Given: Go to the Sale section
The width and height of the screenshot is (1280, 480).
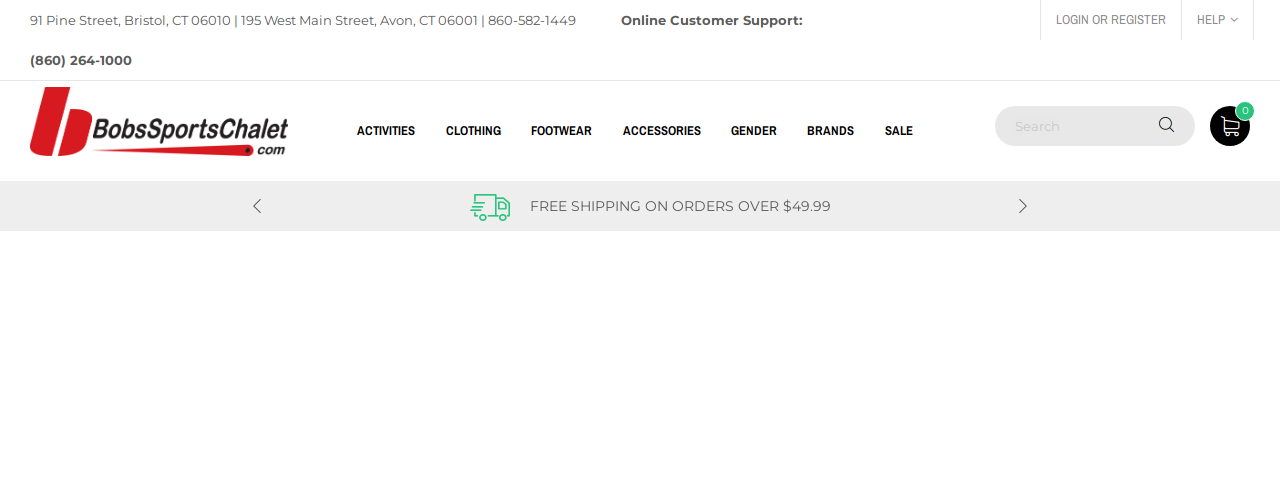Looking at the screenshot, I should pos(899,131).
